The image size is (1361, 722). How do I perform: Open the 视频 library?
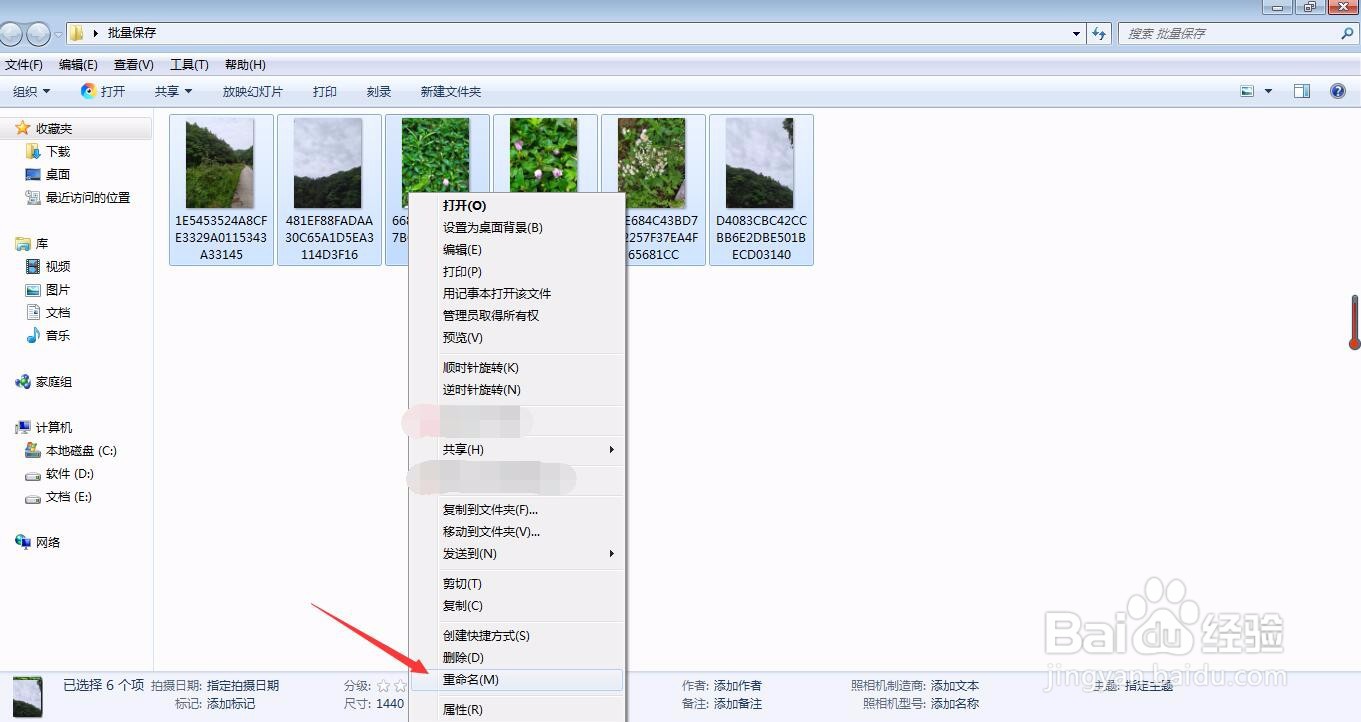pyautogui.click(x=58, y=267)
